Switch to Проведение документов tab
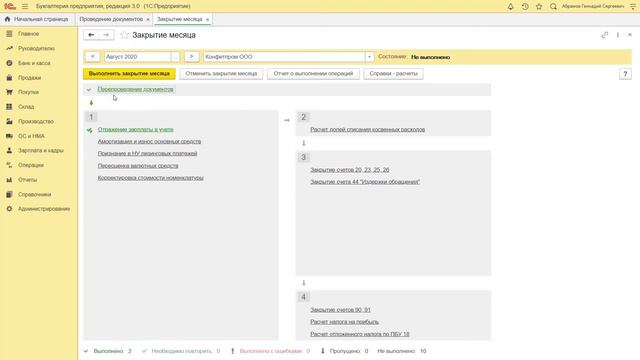640x360 pixels. click(x=111, y=19)
